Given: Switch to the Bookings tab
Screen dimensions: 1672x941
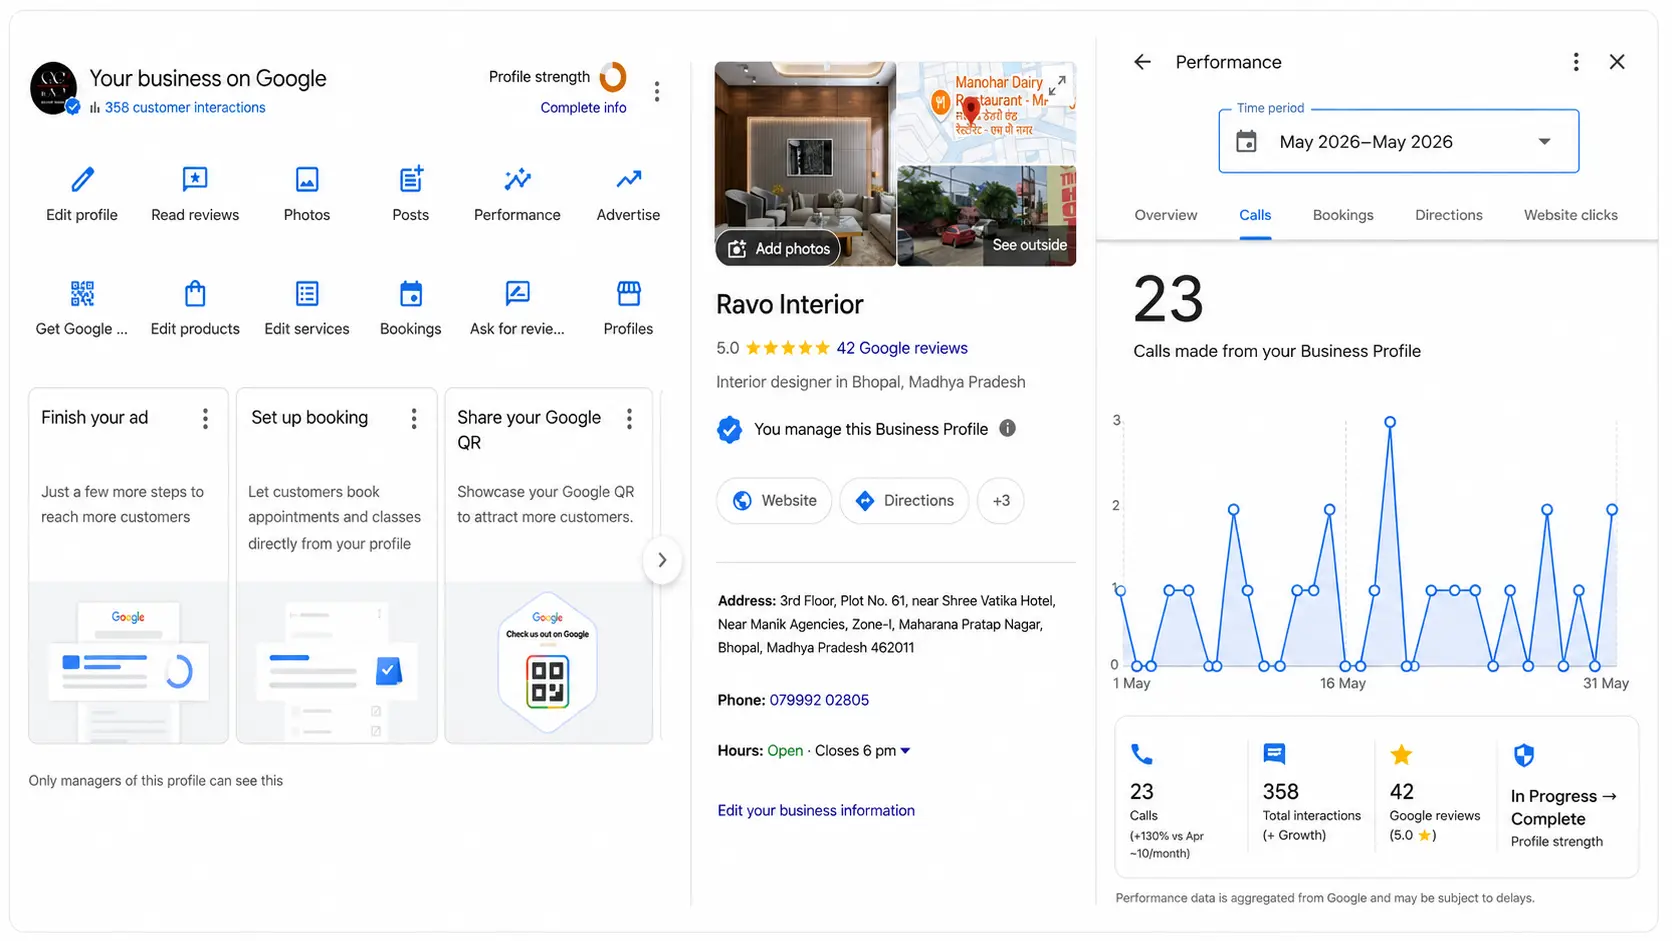Looking at the screenshot, I should pyautogui.click(x=1343, y=215).
